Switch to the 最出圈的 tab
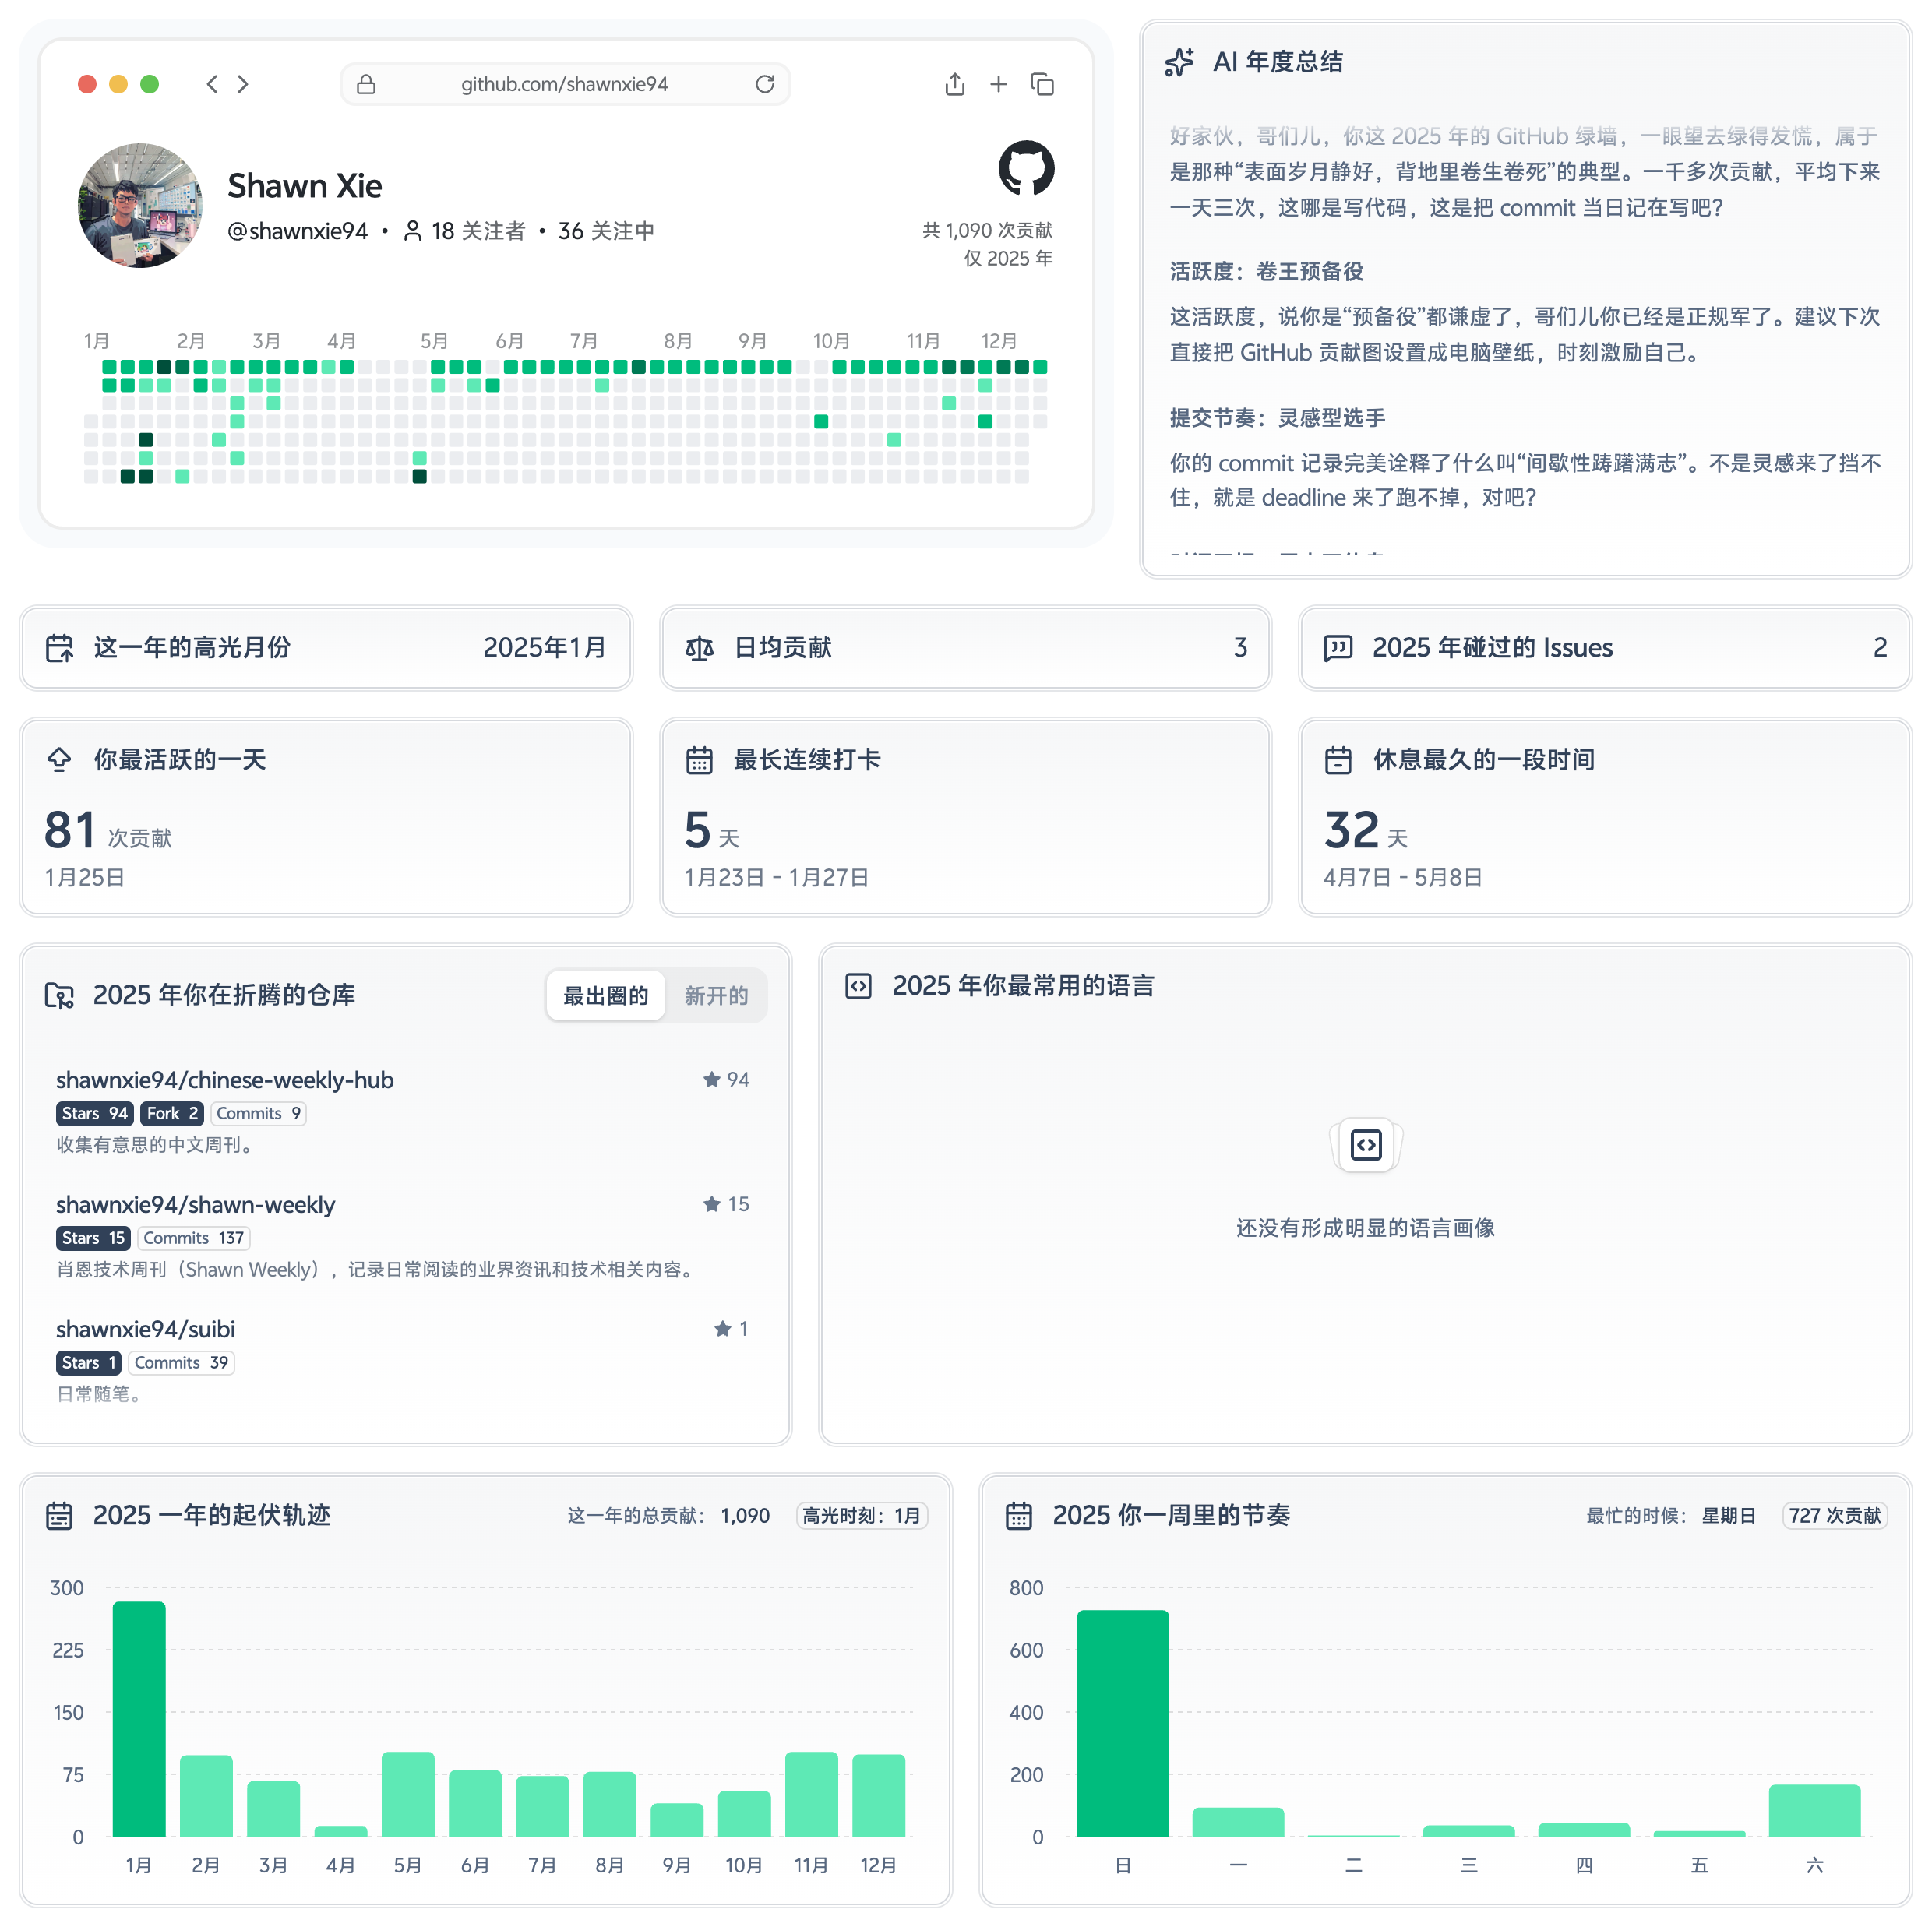 click(x=606, y=995)
